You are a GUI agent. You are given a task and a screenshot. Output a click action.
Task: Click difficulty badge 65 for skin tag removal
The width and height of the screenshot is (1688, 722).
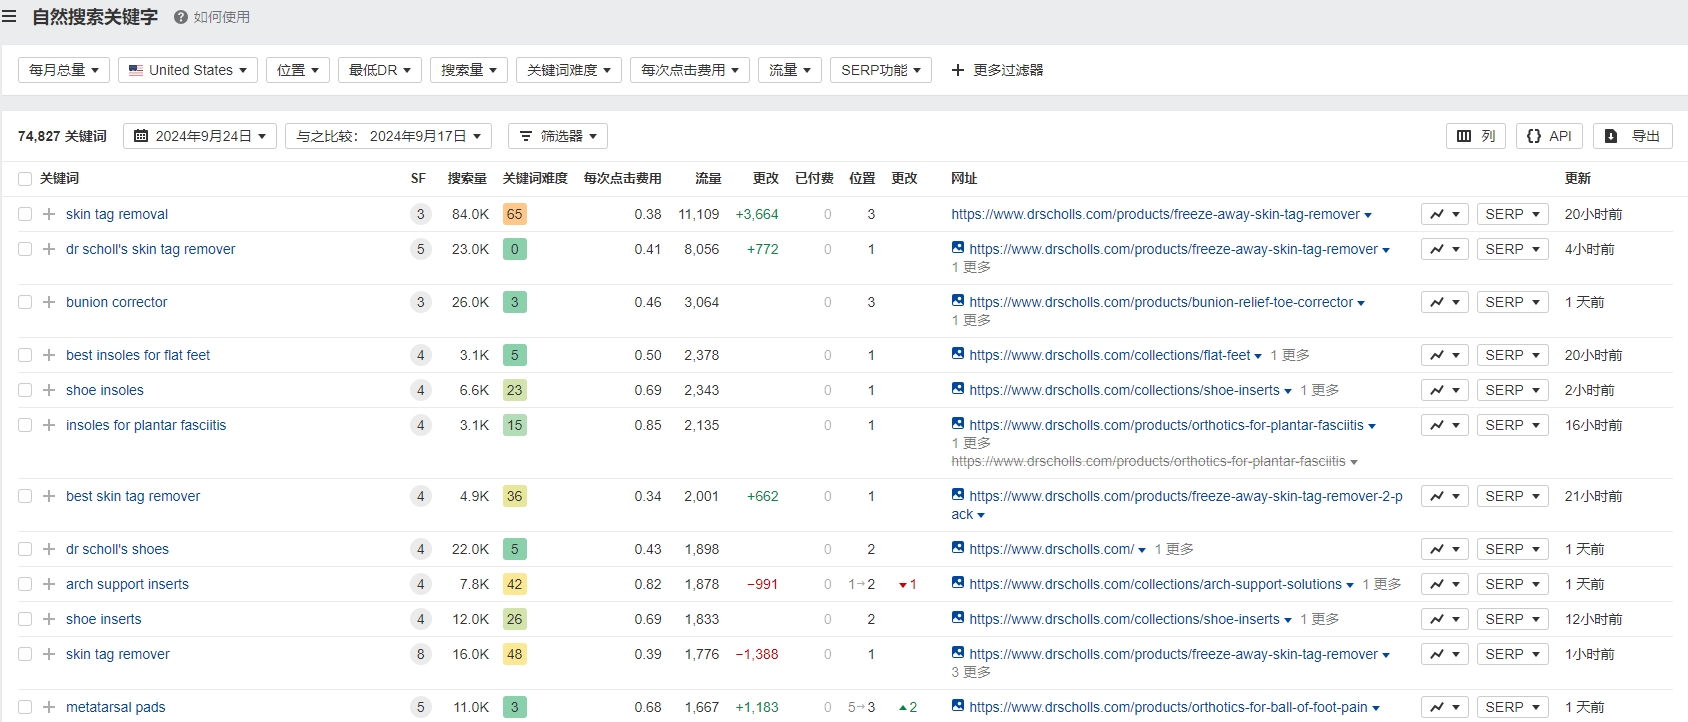click(515, 214)
